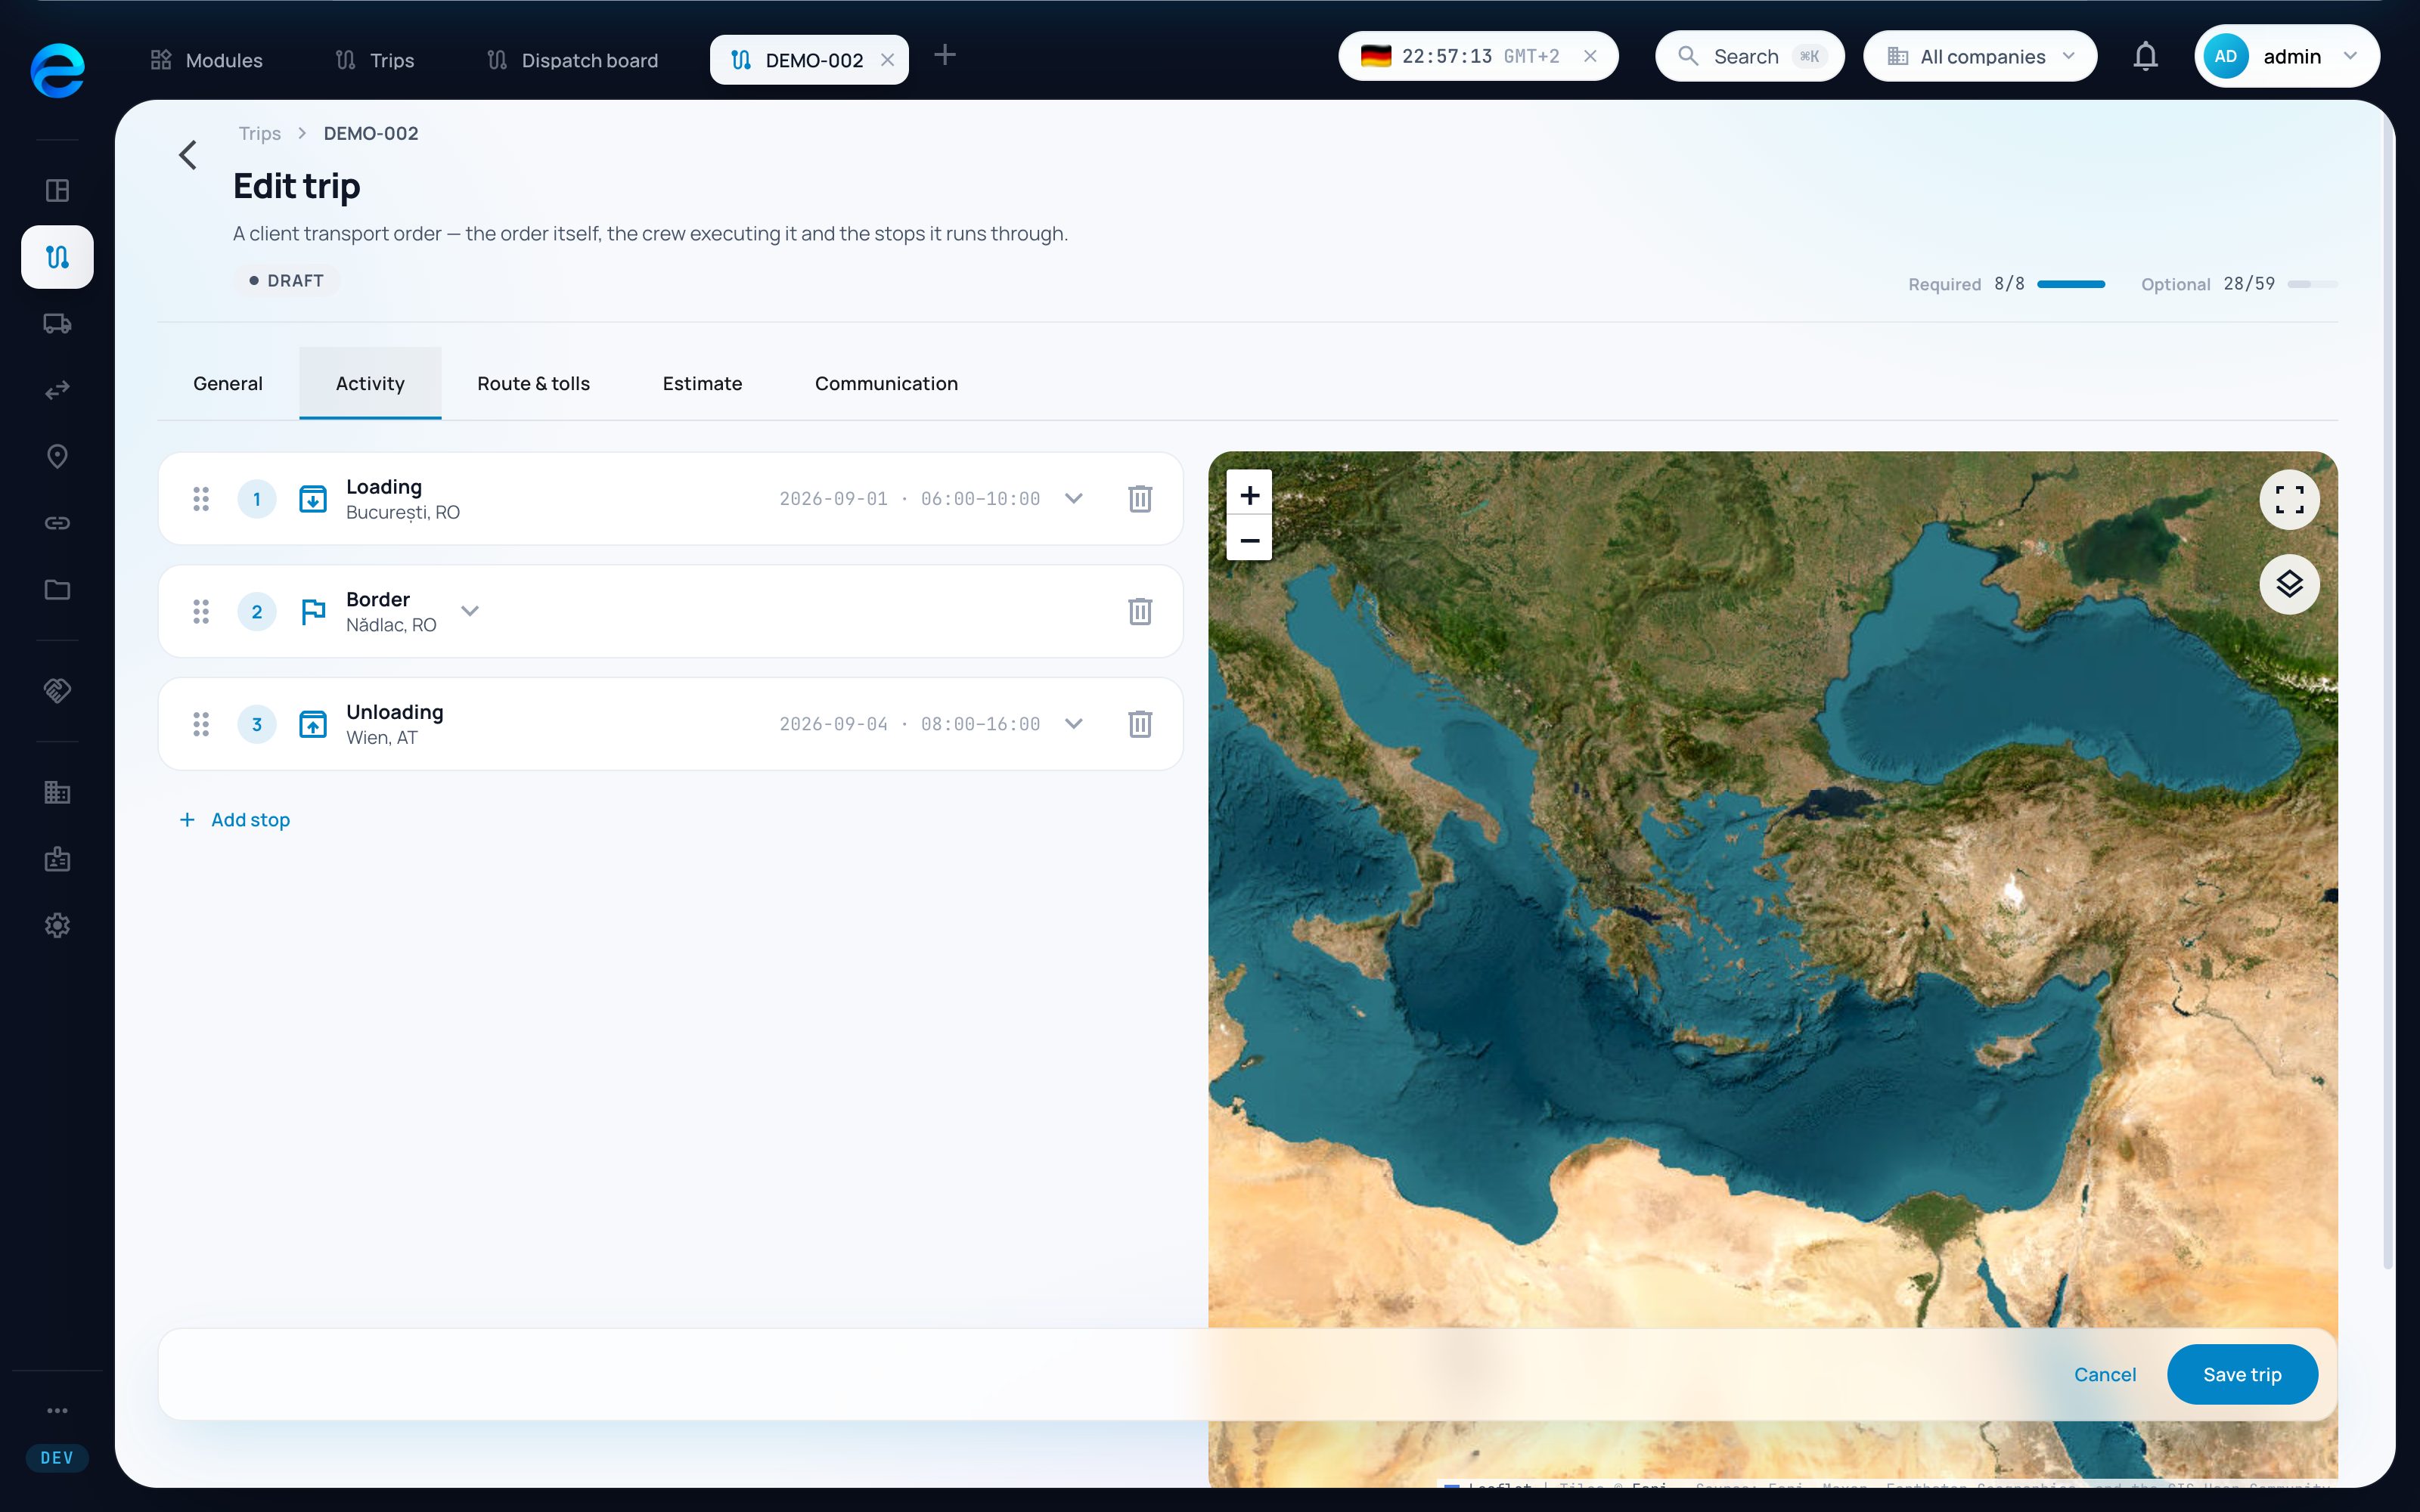Open the admin user menu

click(x=2286, y=56)
